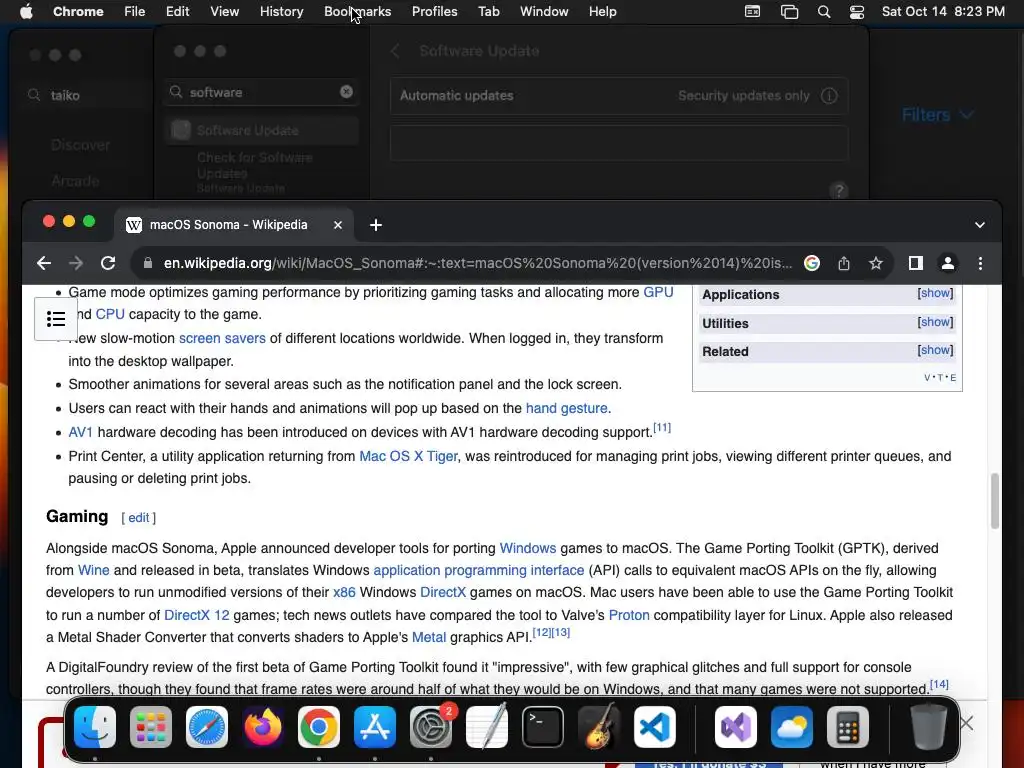
Task: Open the DirectX 12 link
Action: [x=197, y=615]
